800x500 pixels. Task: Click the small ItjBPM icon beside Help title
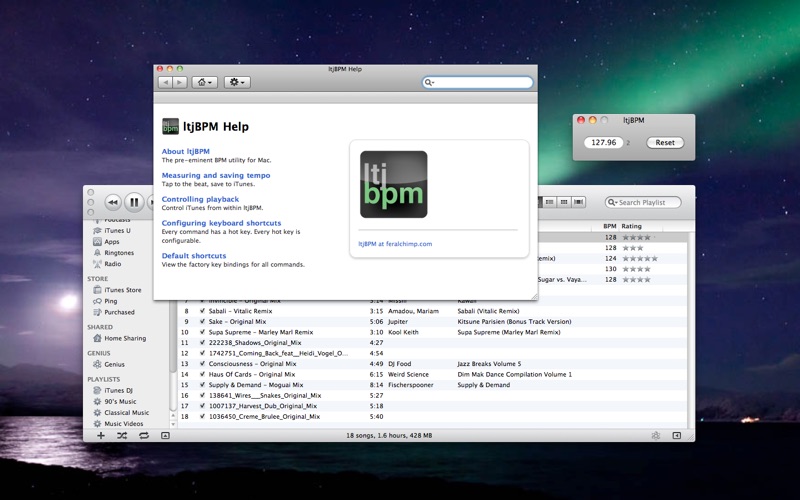170,127
